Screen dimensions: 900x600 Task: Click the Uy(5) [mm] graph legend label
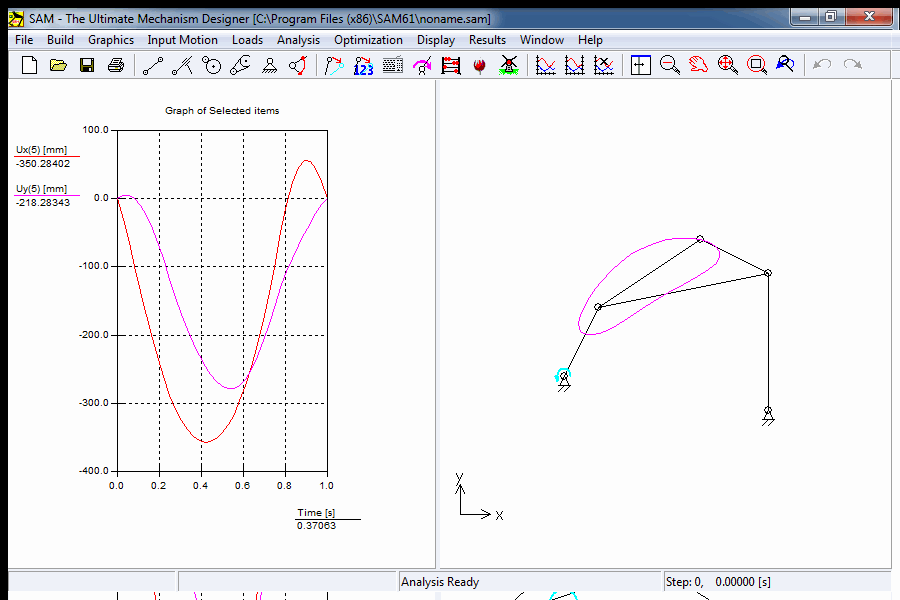click(41, 188)
